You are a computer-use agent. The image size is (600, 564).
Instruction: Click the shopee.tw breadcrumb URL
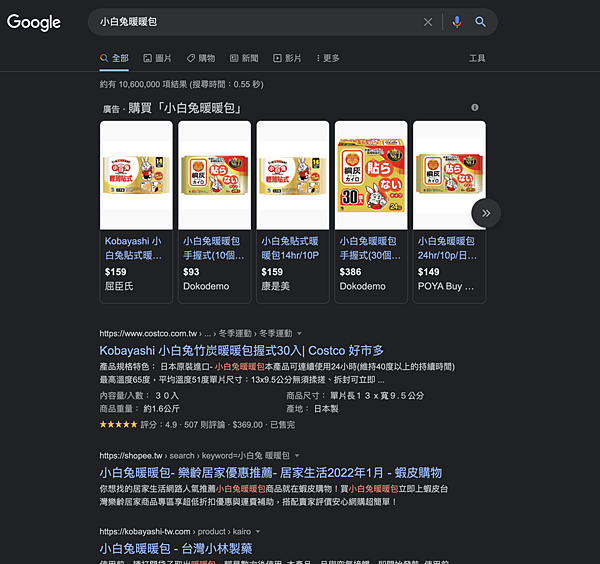pyautogui.click(x=194, y=456)
